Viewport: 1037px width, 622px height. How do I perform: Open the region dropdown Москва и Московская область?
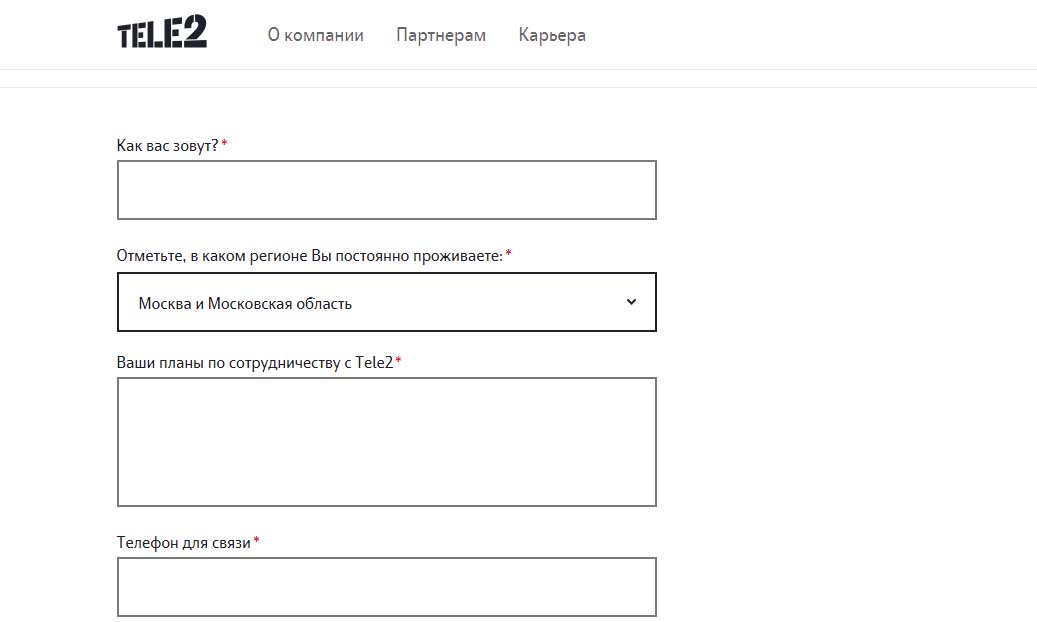click(387, 302)
